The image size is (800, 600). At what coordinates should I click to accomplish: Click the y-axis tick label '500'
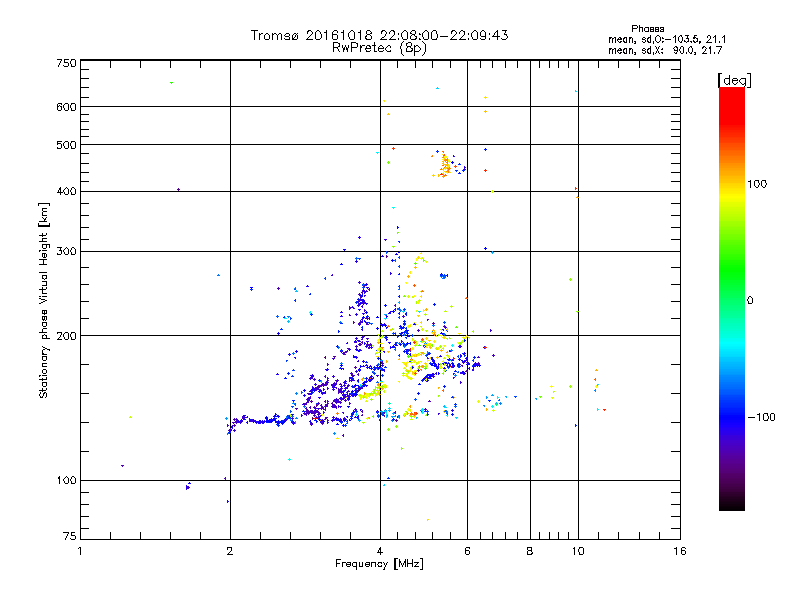66,145
